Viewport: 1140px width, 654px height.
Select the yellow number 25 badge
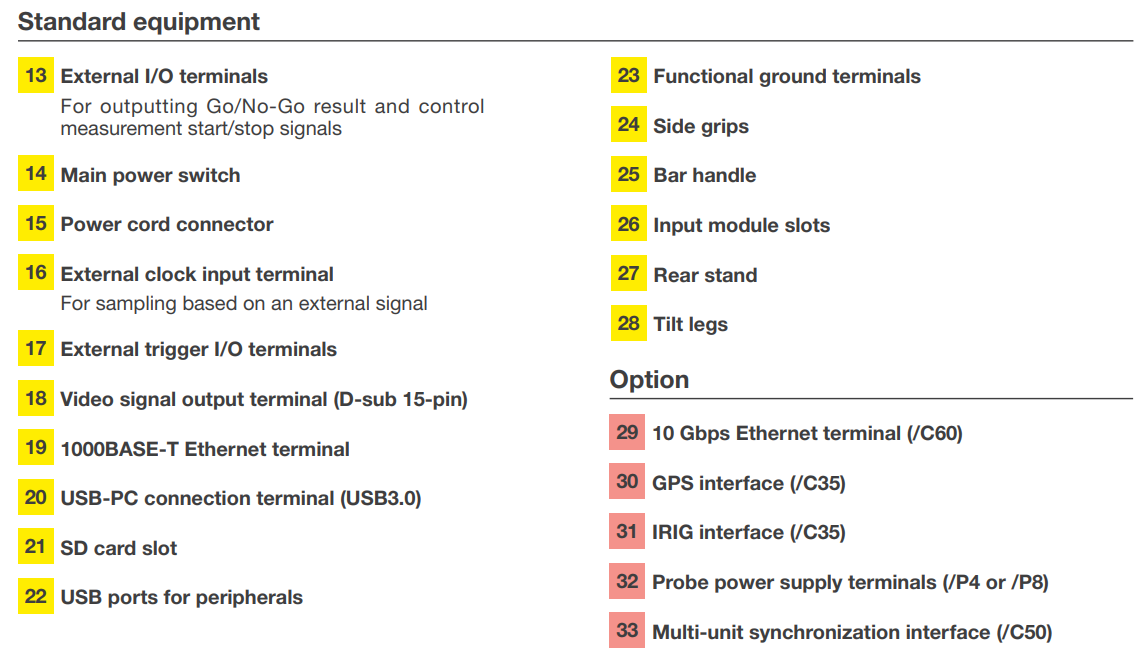tap(628, 175)
